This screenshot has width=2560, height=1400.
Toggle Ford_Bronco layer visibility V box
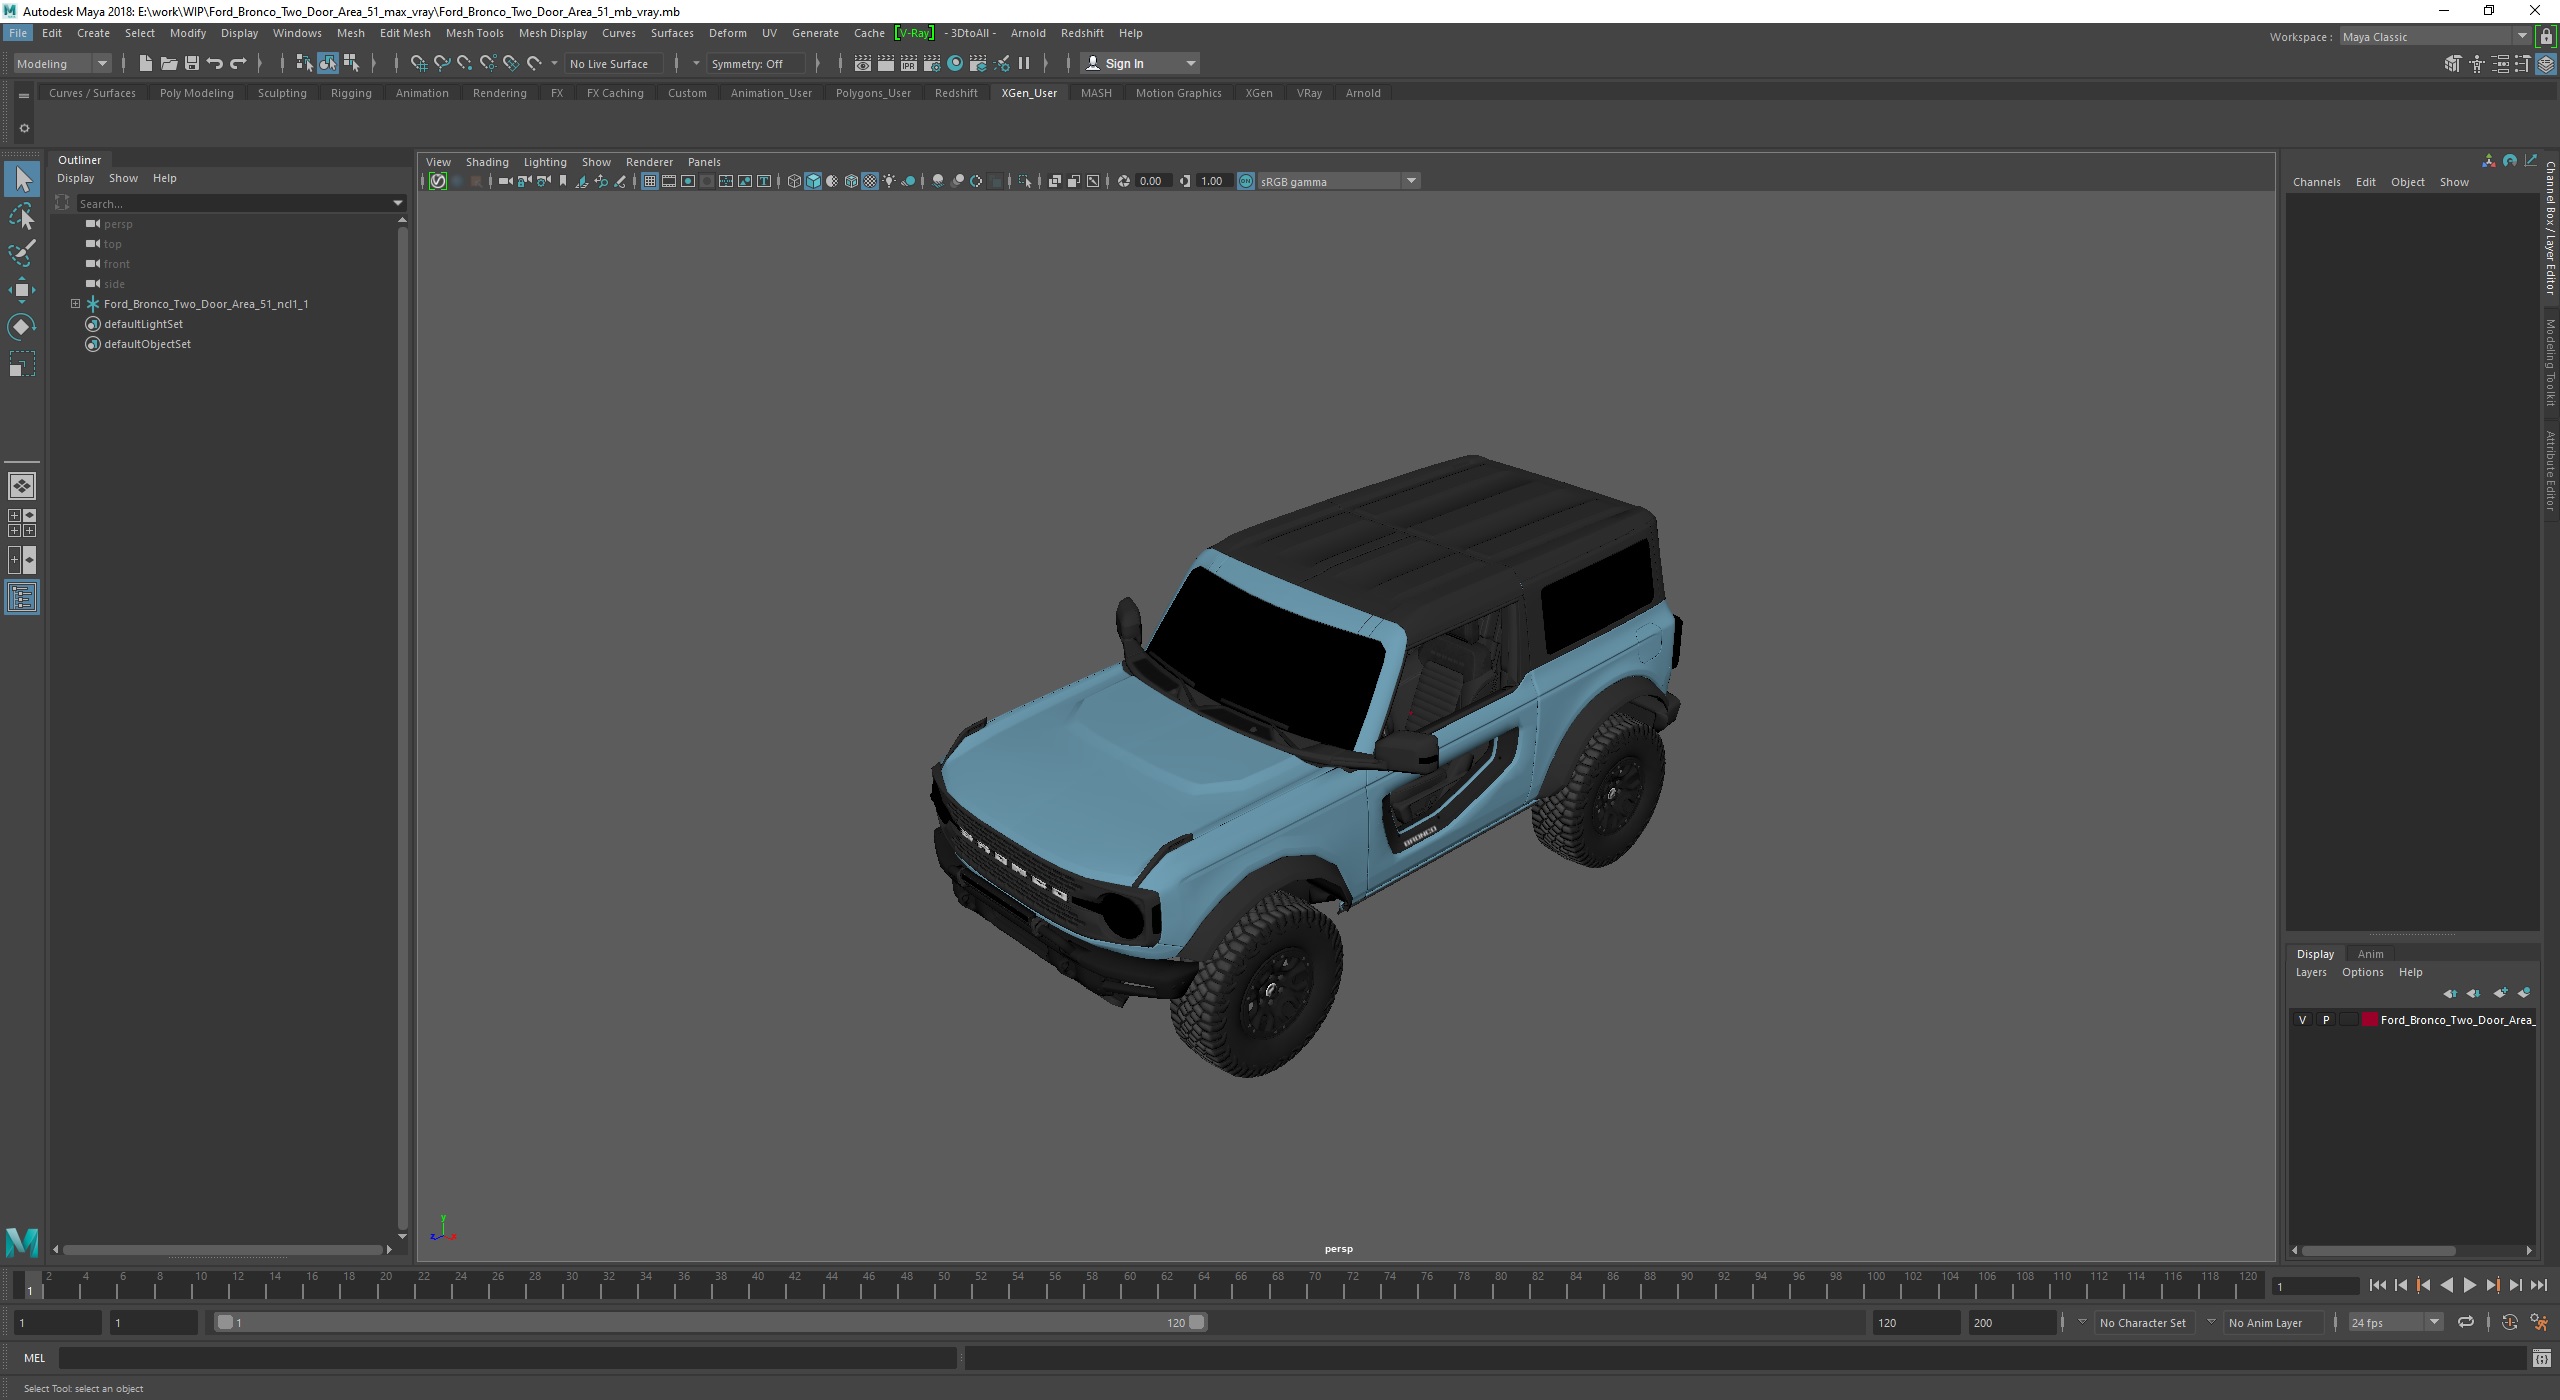[2303, 1021]
